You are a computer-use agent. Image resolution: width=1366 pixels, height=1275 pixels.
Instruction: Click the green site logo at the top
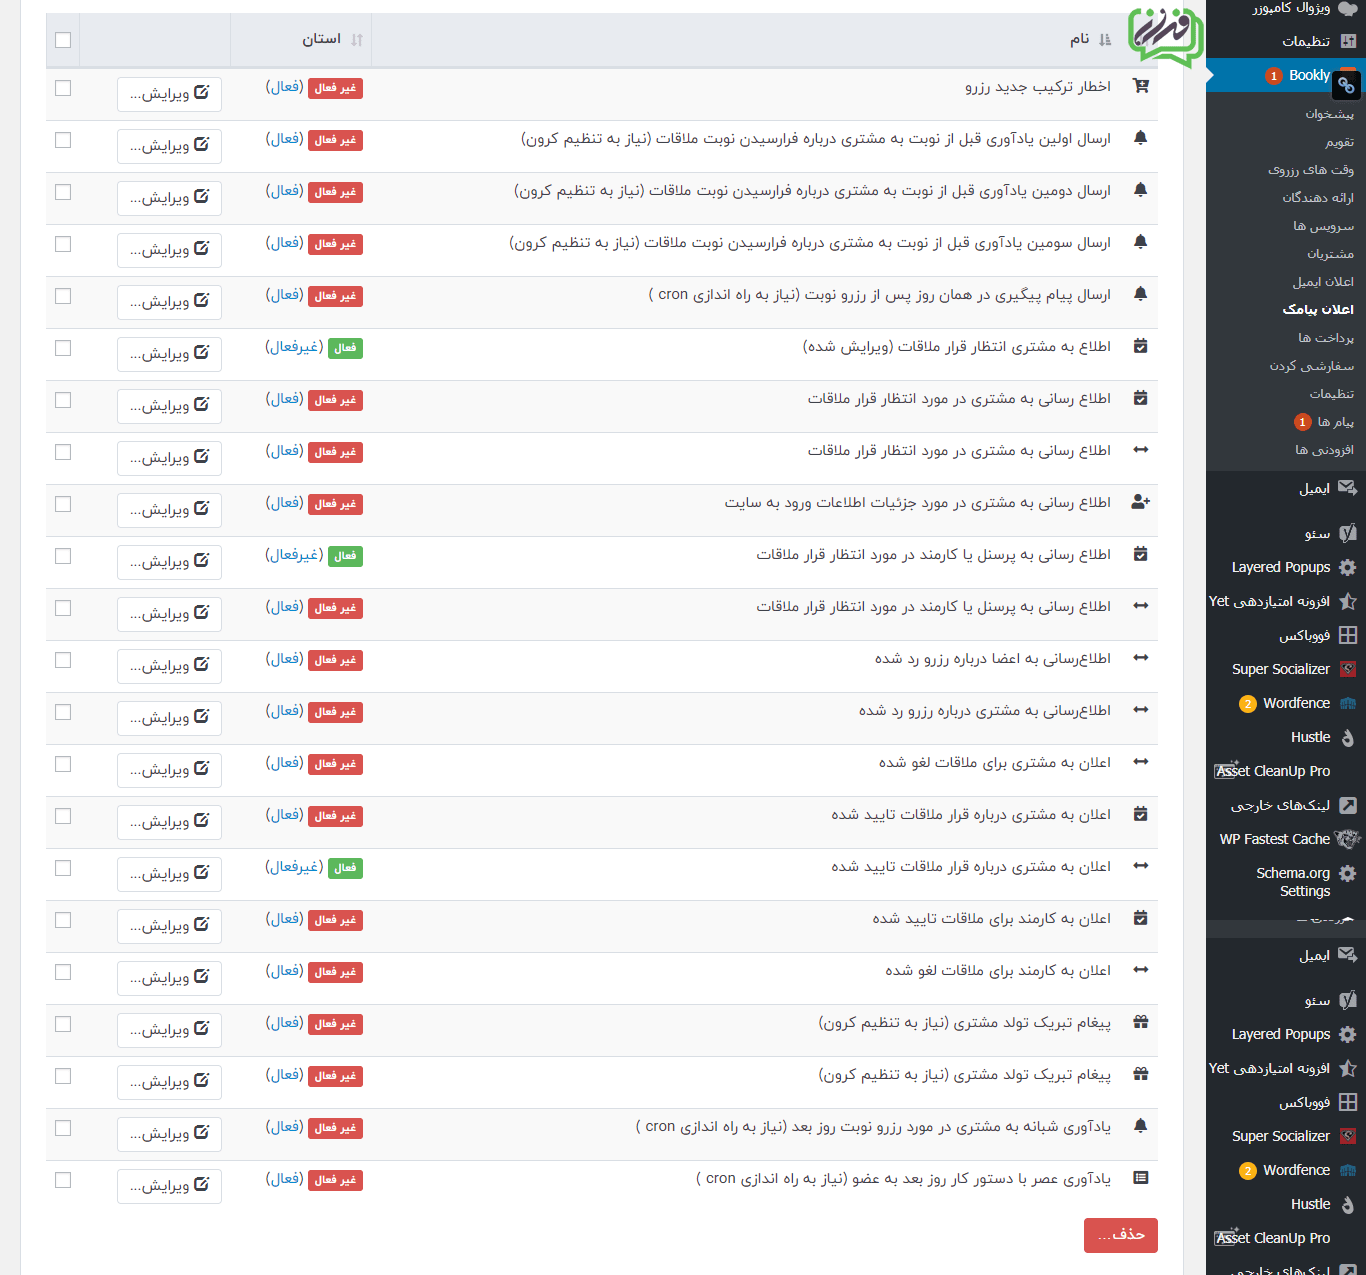tap(1166, 37)
